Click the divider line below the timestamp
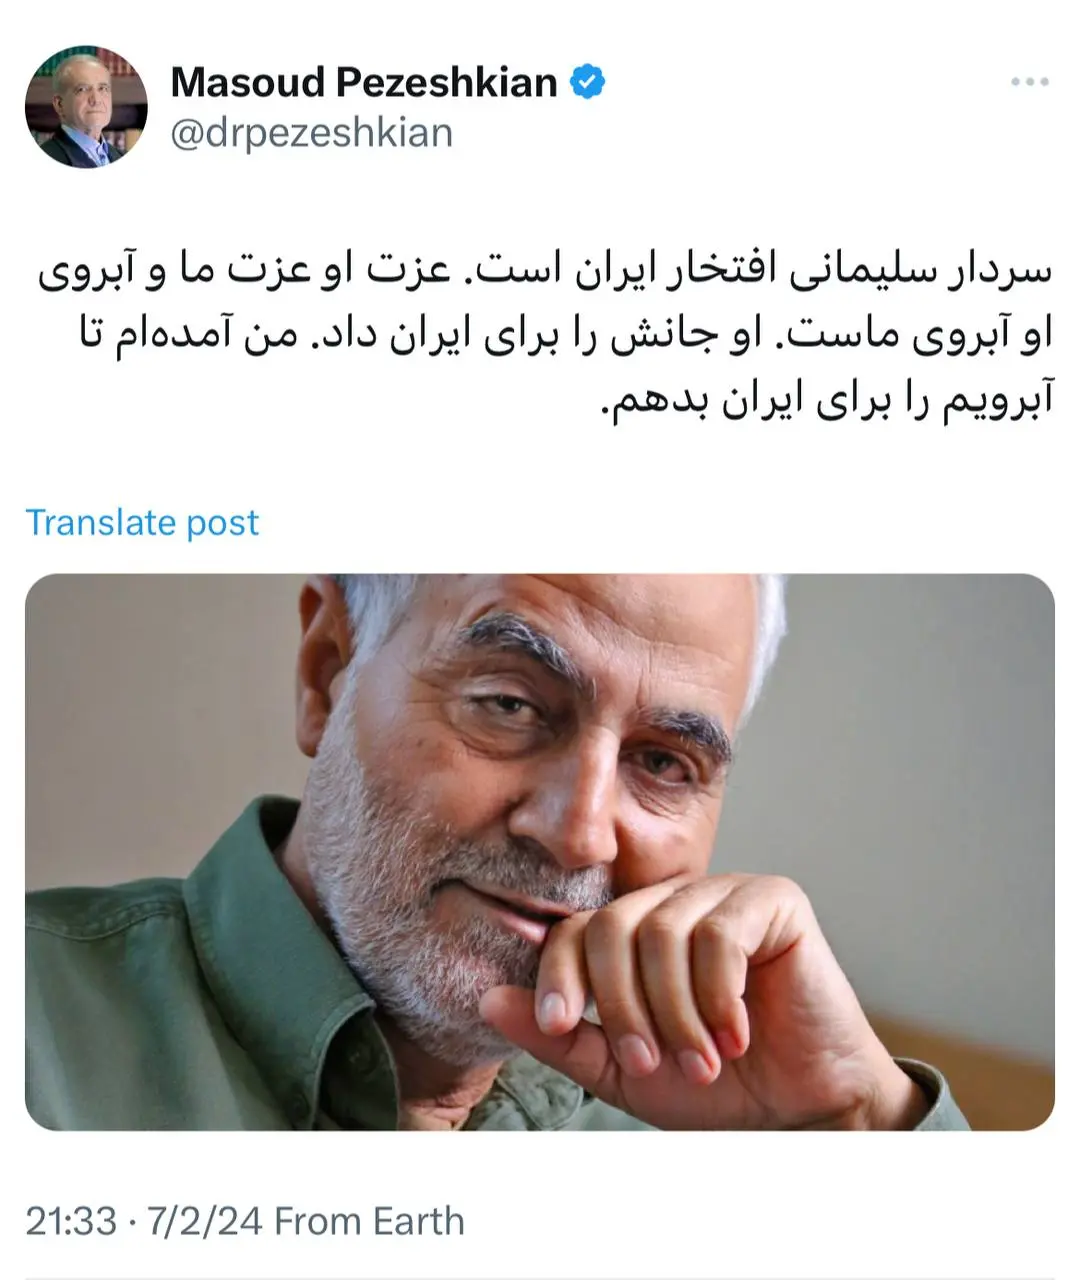This screenshot has width=1080, height=1280. click(x=540, y=1277)
